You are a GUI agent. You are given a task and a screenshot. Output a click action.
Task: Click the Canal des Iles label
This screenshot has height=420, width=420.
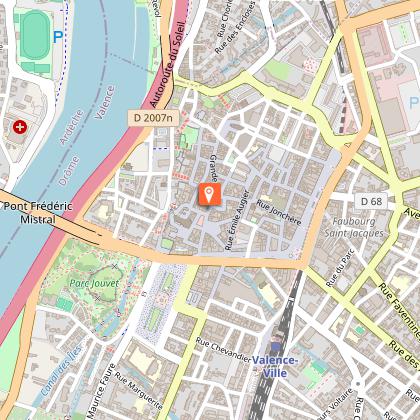tap(61, 371)
